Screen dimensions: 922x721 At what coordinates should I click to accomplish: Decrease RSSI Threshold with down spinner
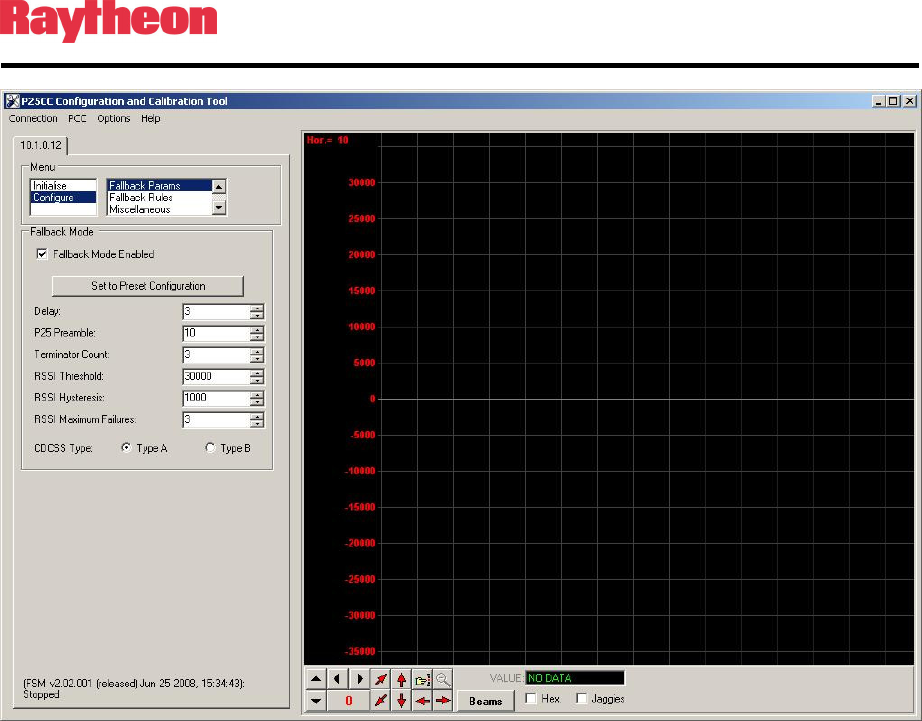[257, 381]
